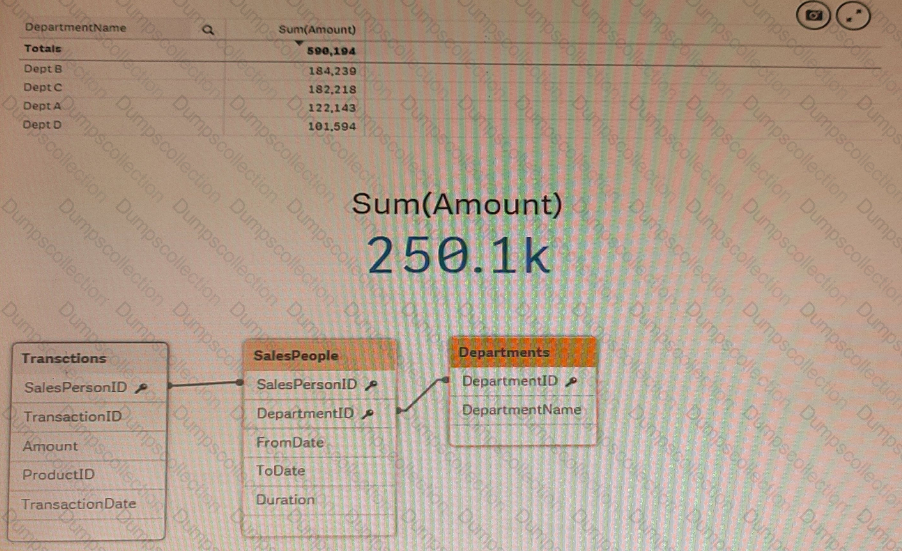902x551 pixels.
Task: Select the Dept B row
Action: pos(43,69)
